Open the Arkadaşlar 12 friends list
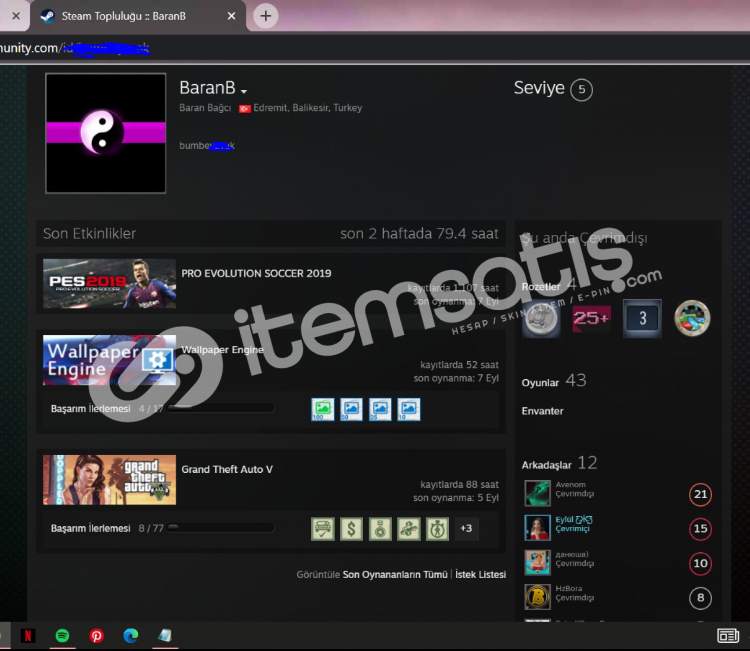This screenshot has height=651, width=750. 559,463
